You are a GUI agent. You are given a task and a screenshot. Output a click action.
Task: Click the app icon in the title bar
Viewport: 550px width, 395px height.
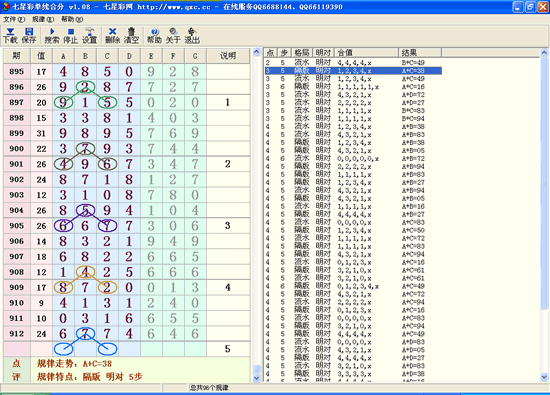(6, 6)
